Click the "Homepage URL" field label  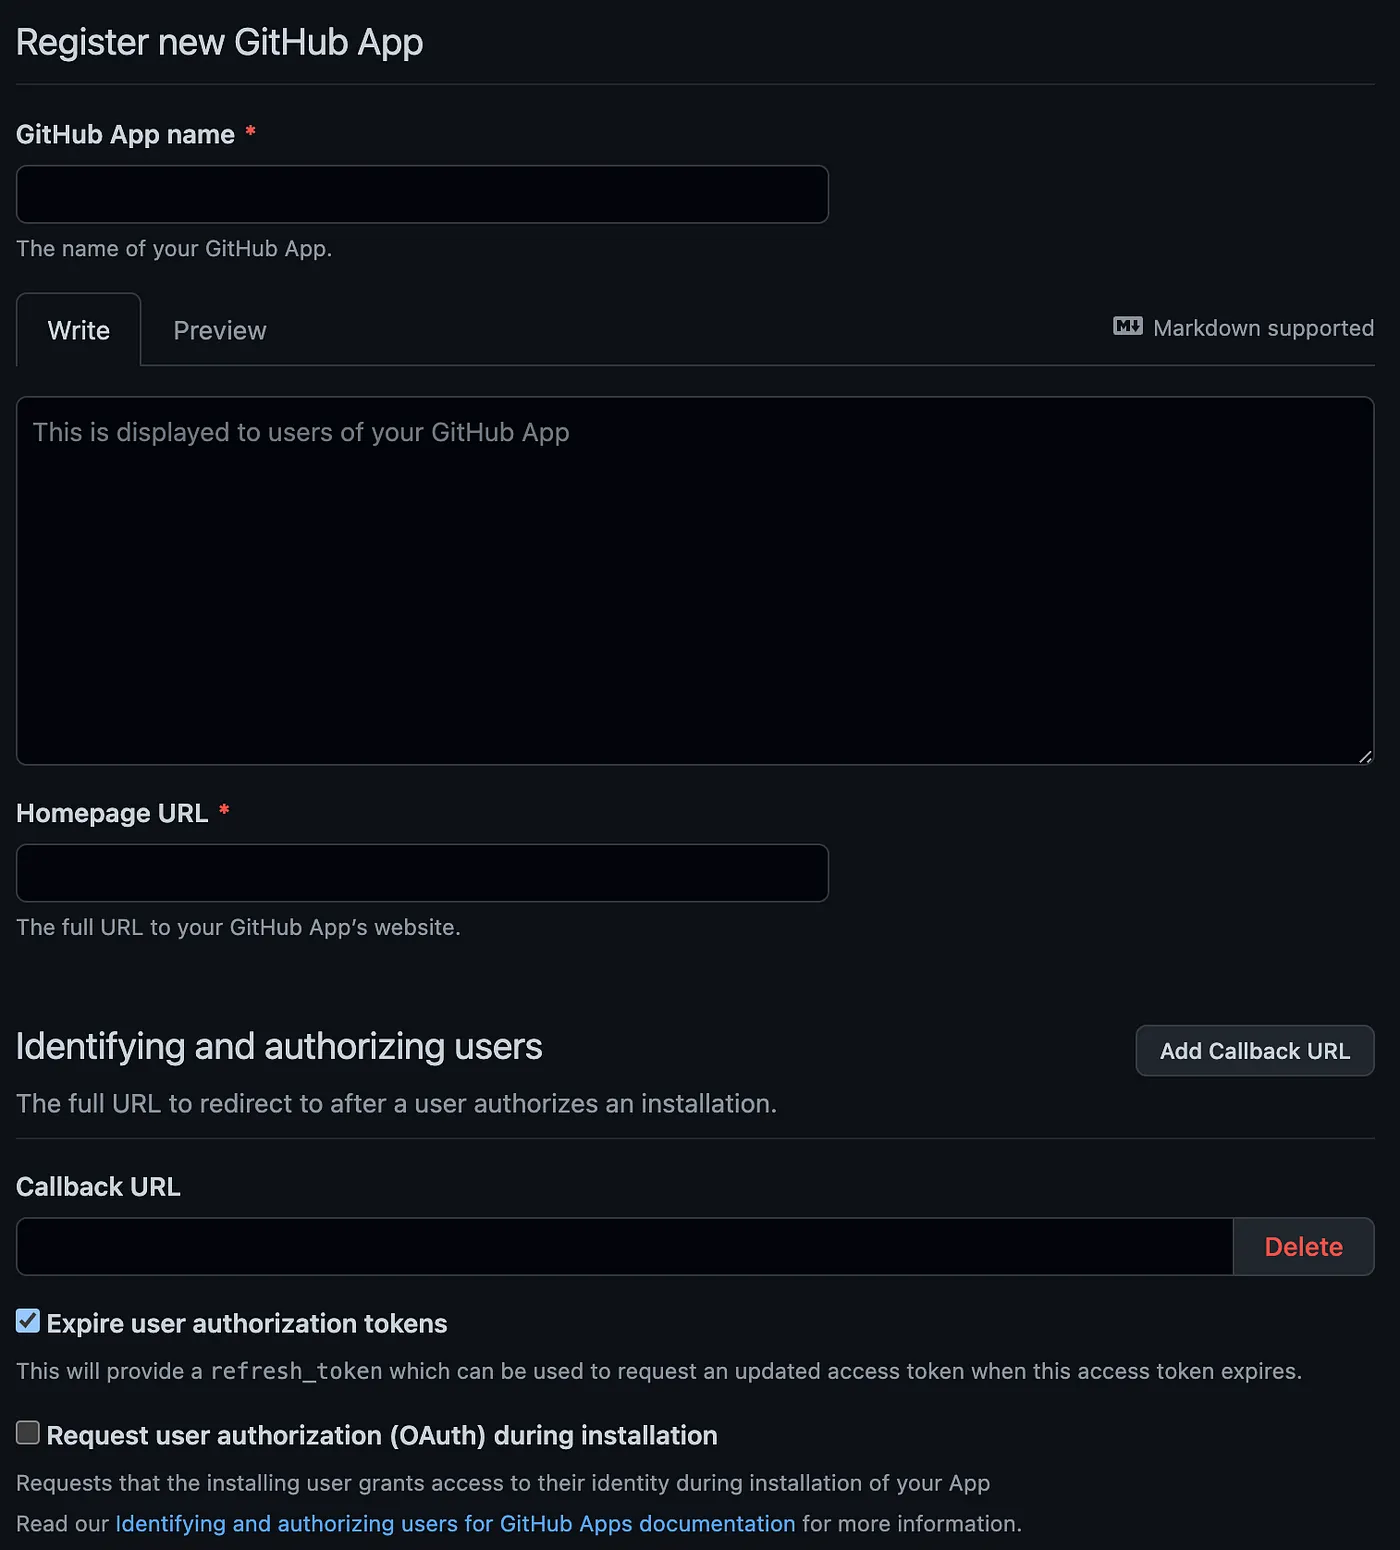point(112,814)
